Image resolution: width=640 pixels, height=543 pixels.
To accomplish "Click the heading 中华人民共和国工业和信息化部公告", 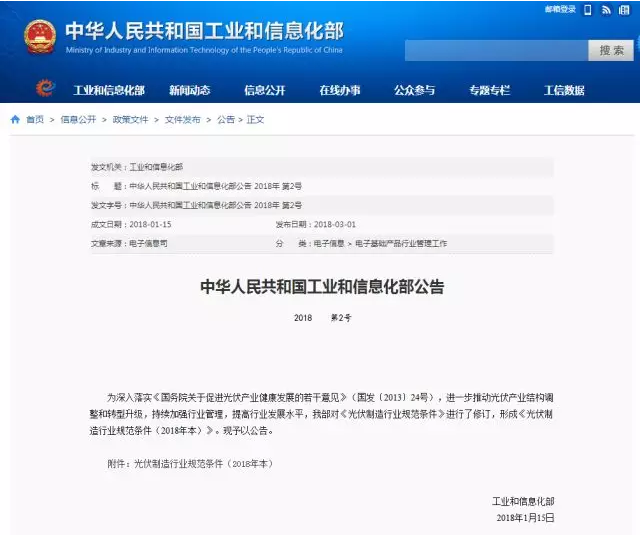I will (322, 287).
